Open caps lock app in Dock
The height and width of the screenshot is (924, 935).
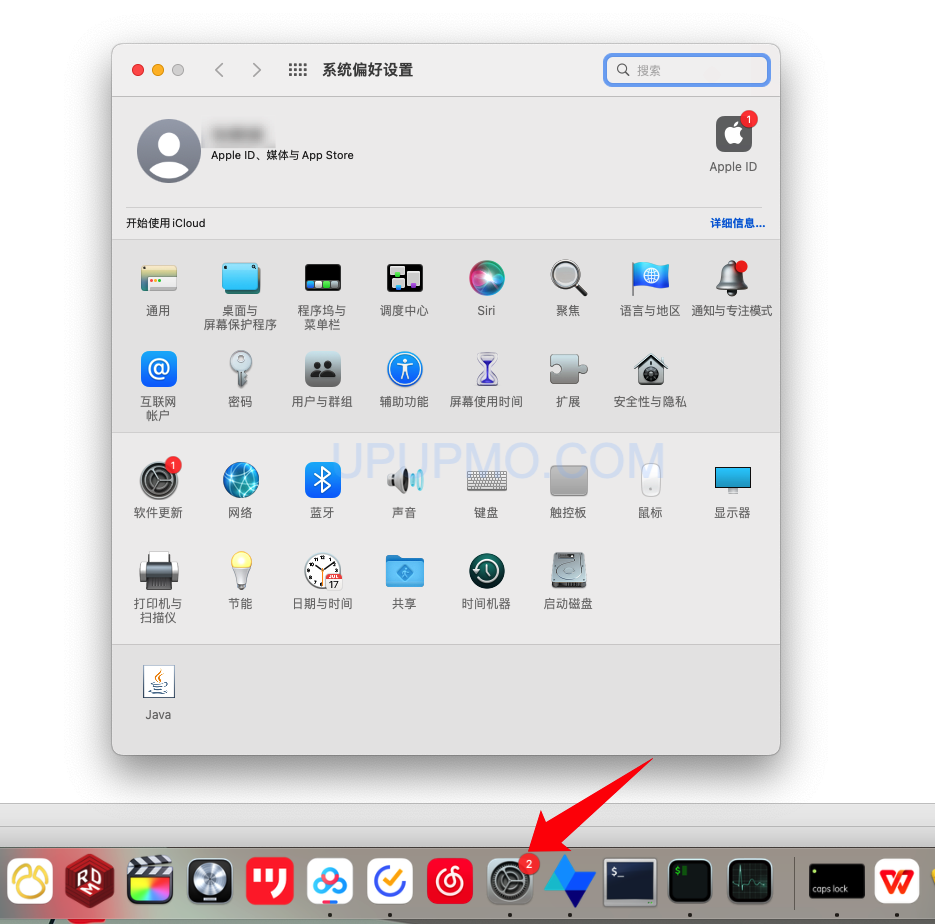click(x=837, y=881)
